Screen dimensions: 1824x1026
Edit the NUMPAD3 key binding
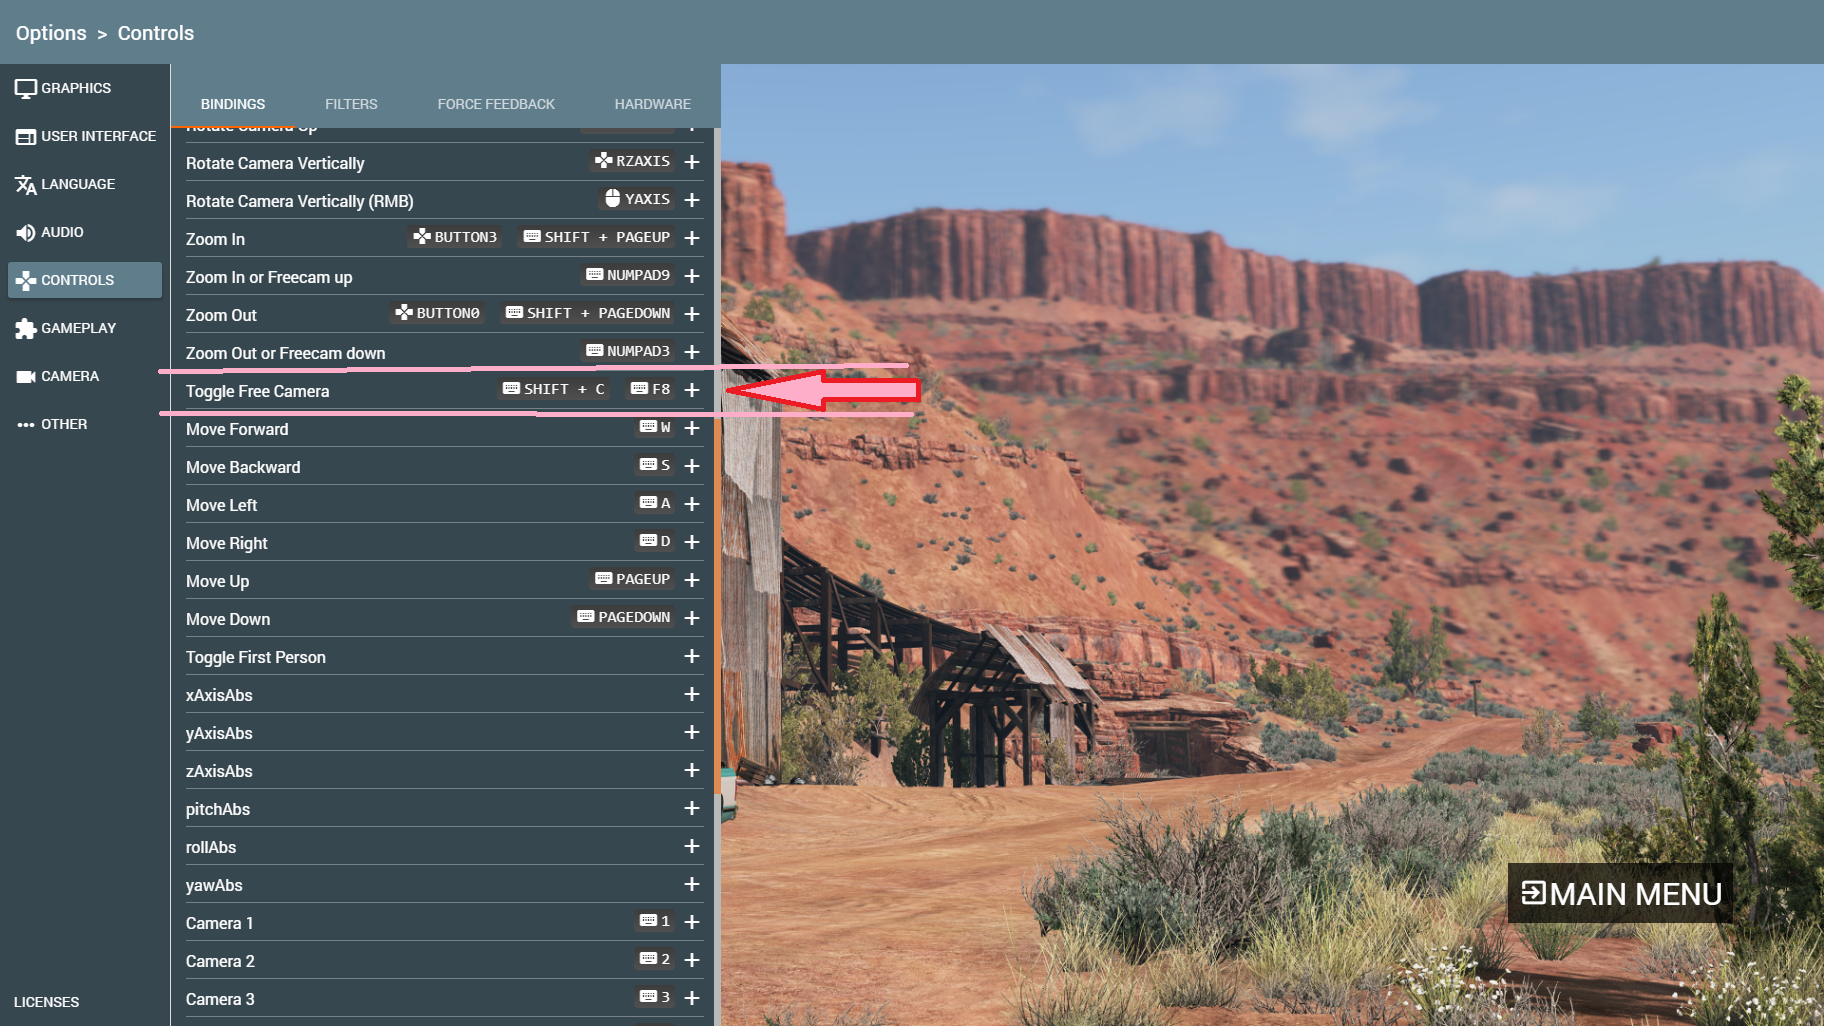pyautogui.click(x=628, y=351)
